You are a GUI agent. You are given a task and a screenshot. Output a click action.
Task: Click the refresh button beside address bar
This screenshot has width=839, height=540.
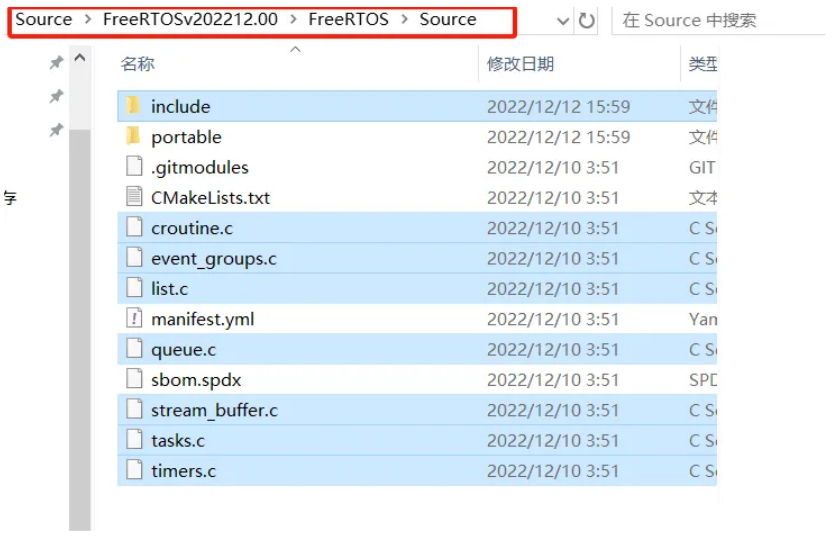587,21
